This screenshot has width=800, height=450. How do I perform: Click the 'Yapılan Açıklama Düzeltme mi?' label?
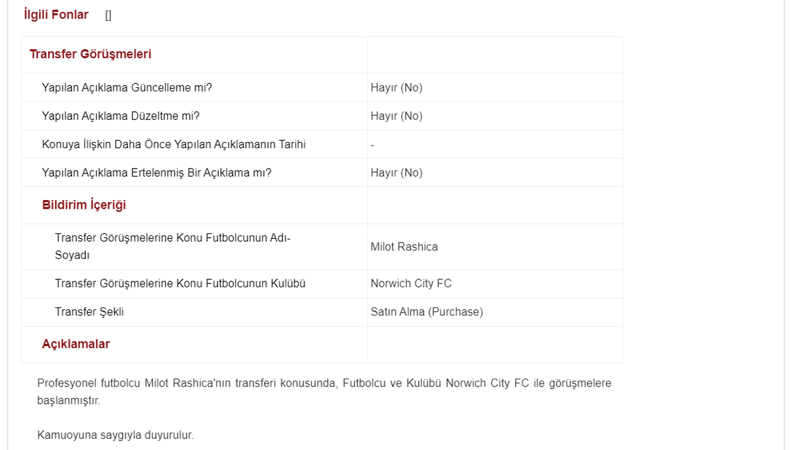pyautogui.click(x=120, y=116)
